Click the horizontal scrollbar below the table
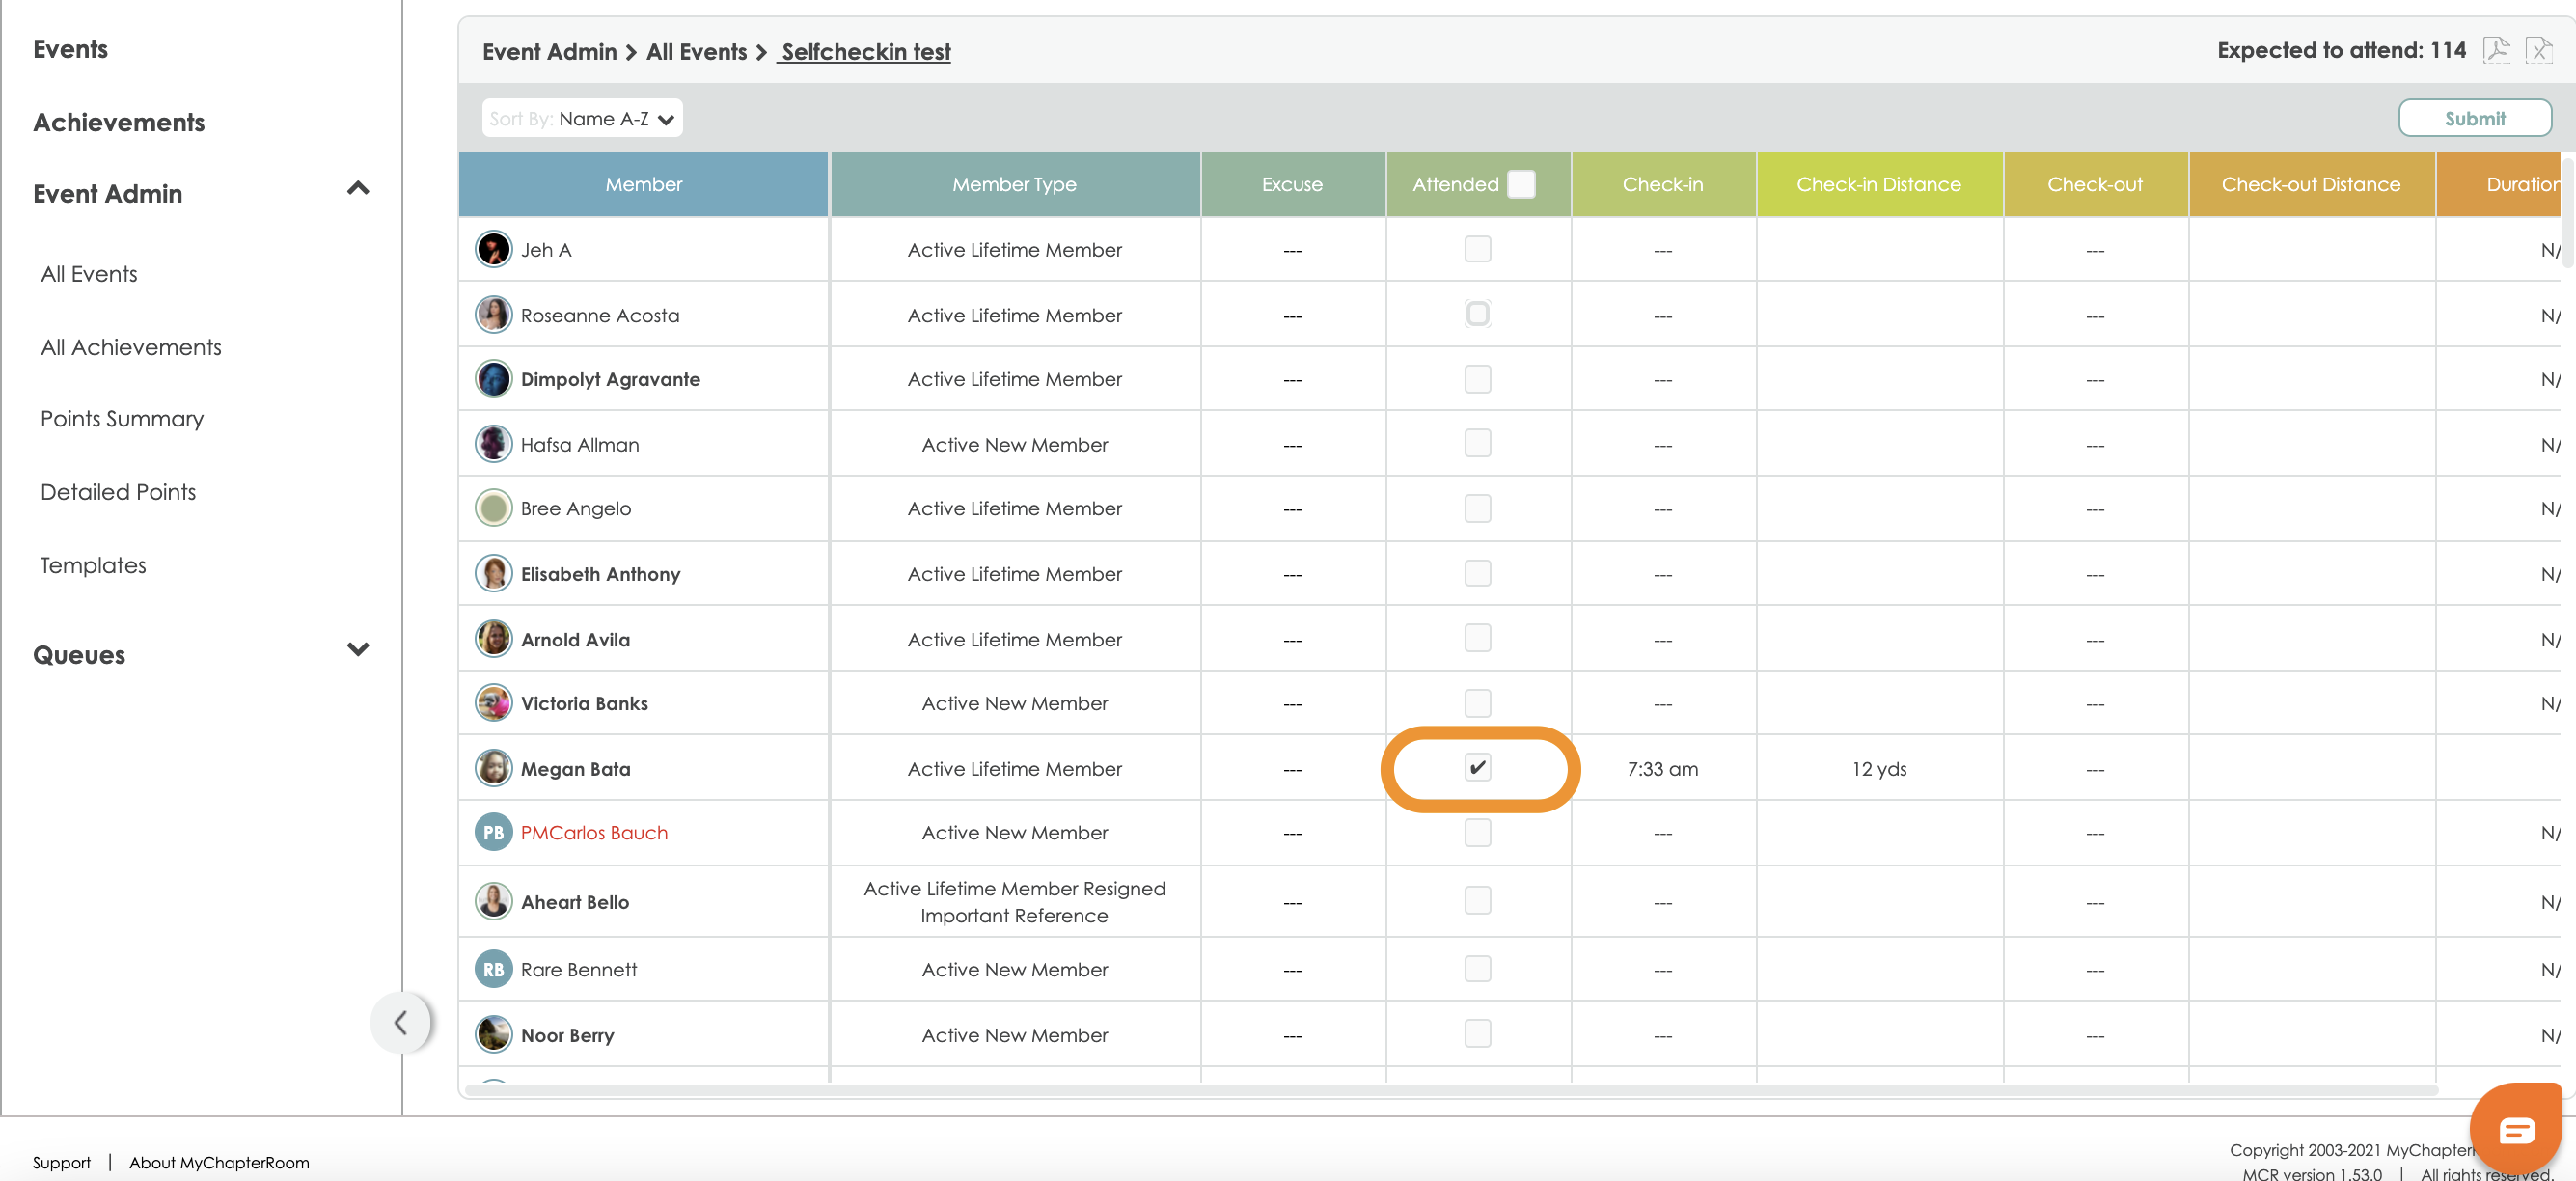 pos(1450,1089)
